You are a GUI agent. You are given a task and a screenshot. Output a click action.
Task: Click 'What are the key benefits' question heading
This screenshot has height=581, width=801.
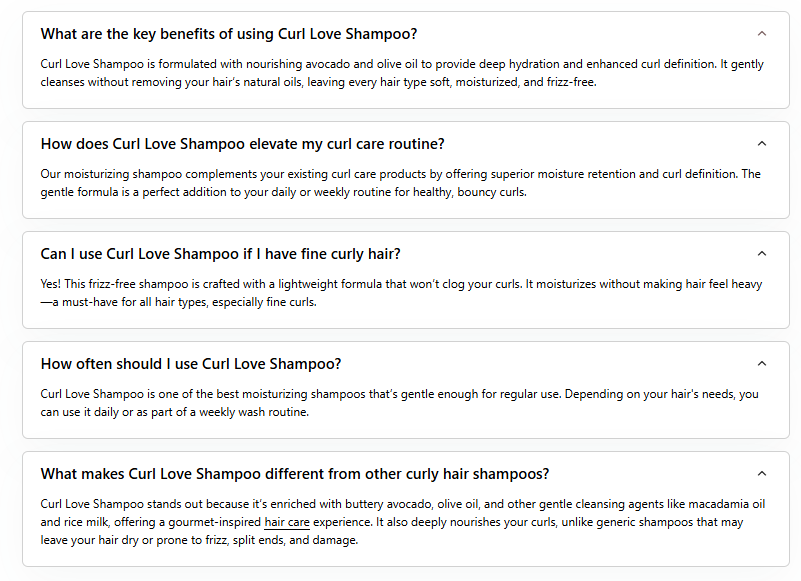coord(229,34)
